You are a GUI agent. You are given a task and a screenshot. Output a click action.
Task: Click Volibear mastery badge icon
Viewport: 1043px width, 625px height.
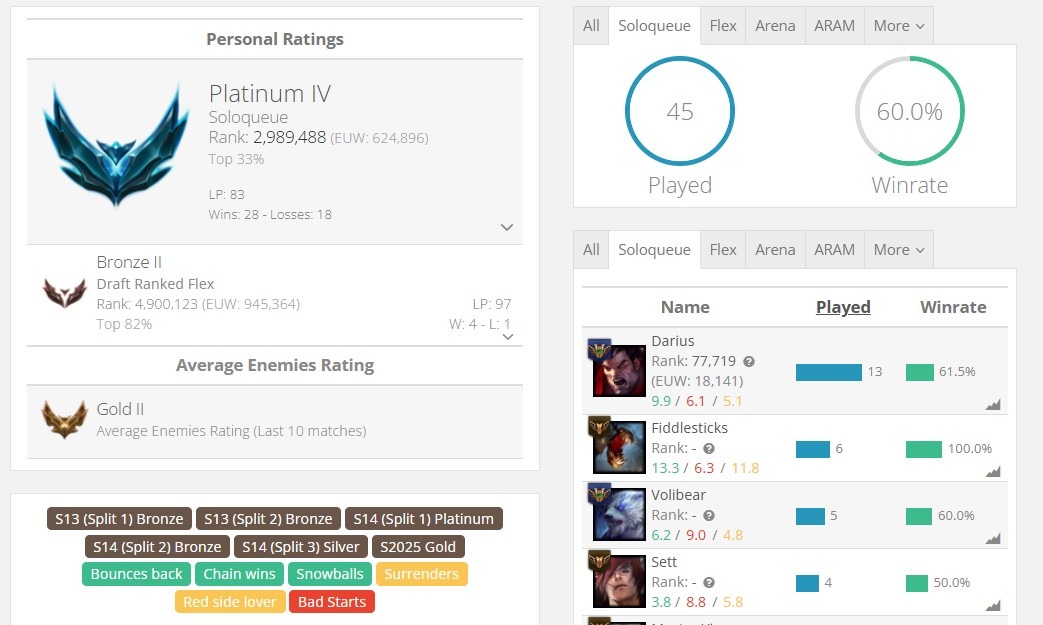[599, 493]
